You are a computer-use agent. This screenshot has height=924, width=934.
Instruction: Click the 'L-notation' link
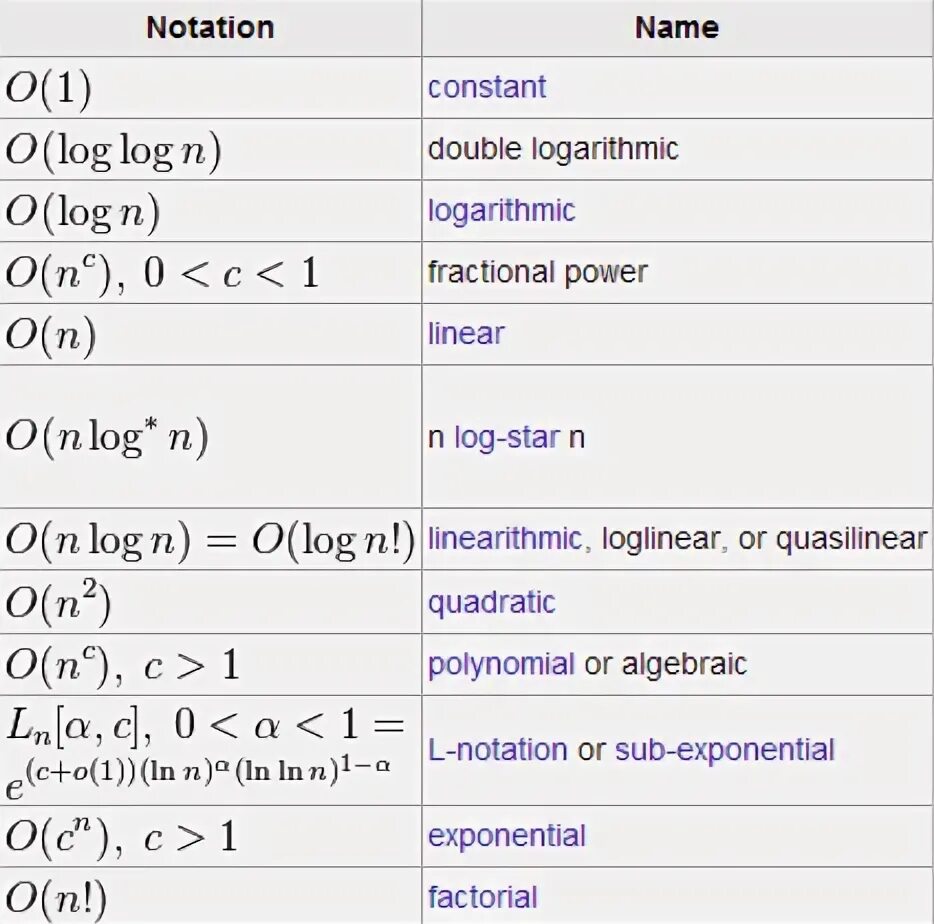pyautogui.click(x=498, y=750)
